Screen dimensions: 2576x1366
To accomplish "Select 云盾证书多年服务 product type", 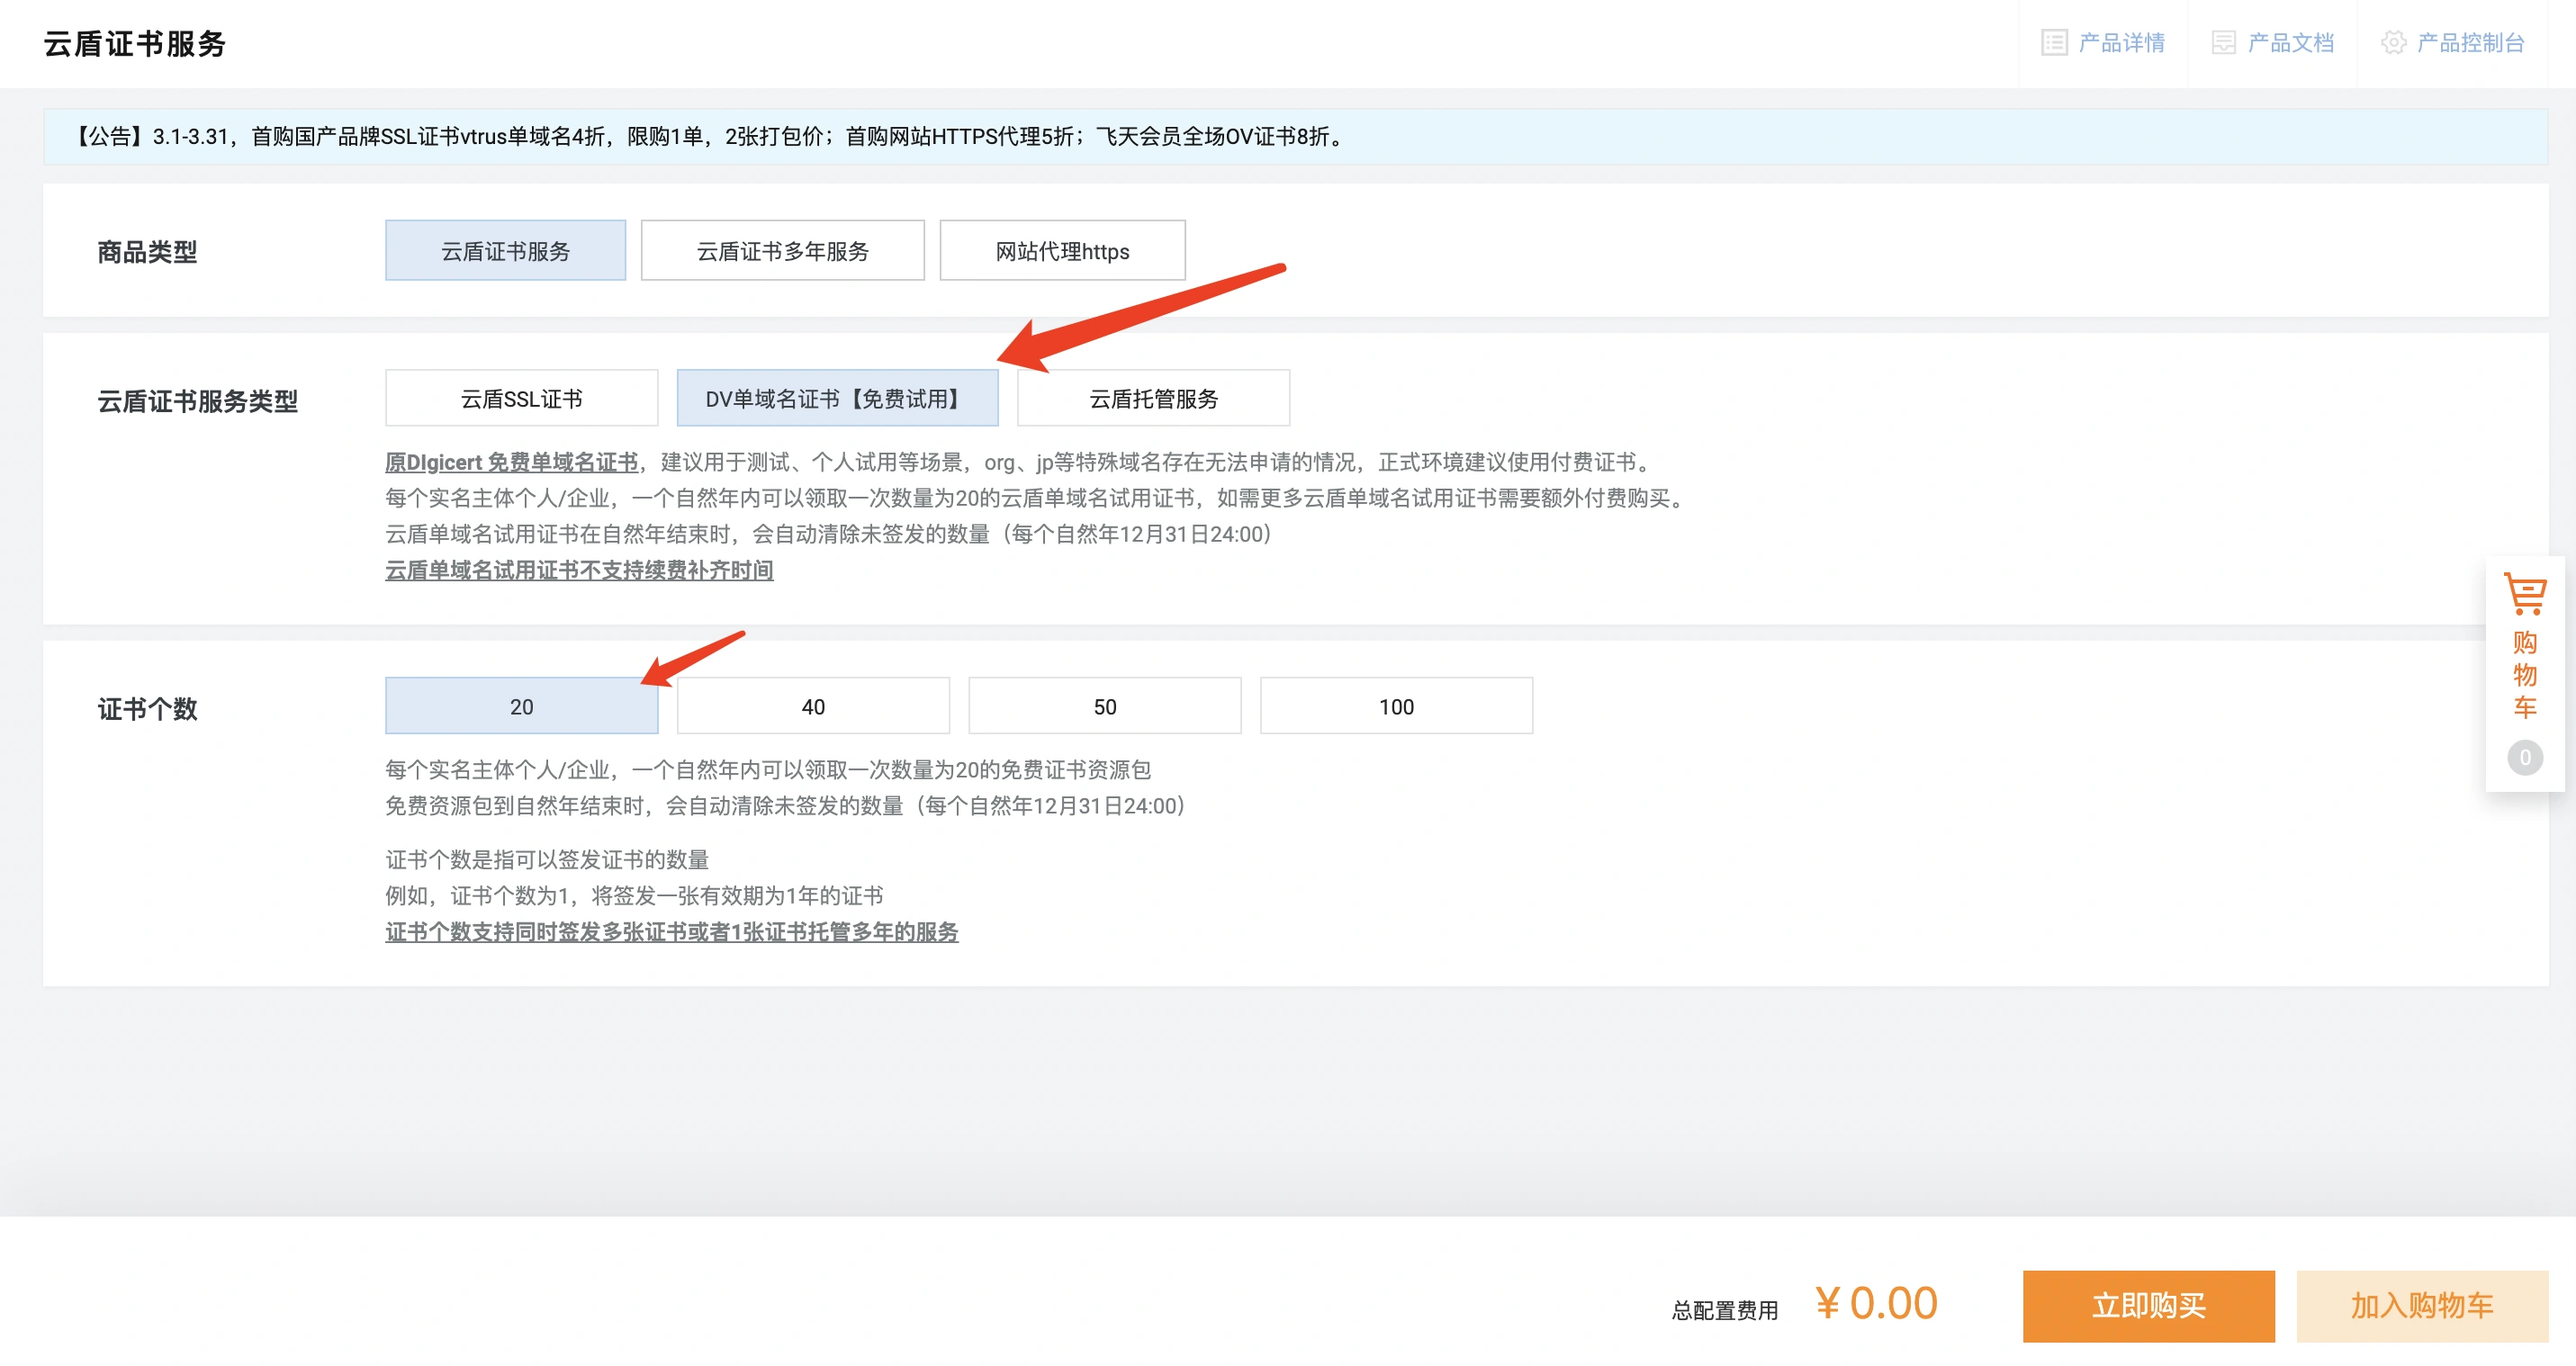I will 782,251.
